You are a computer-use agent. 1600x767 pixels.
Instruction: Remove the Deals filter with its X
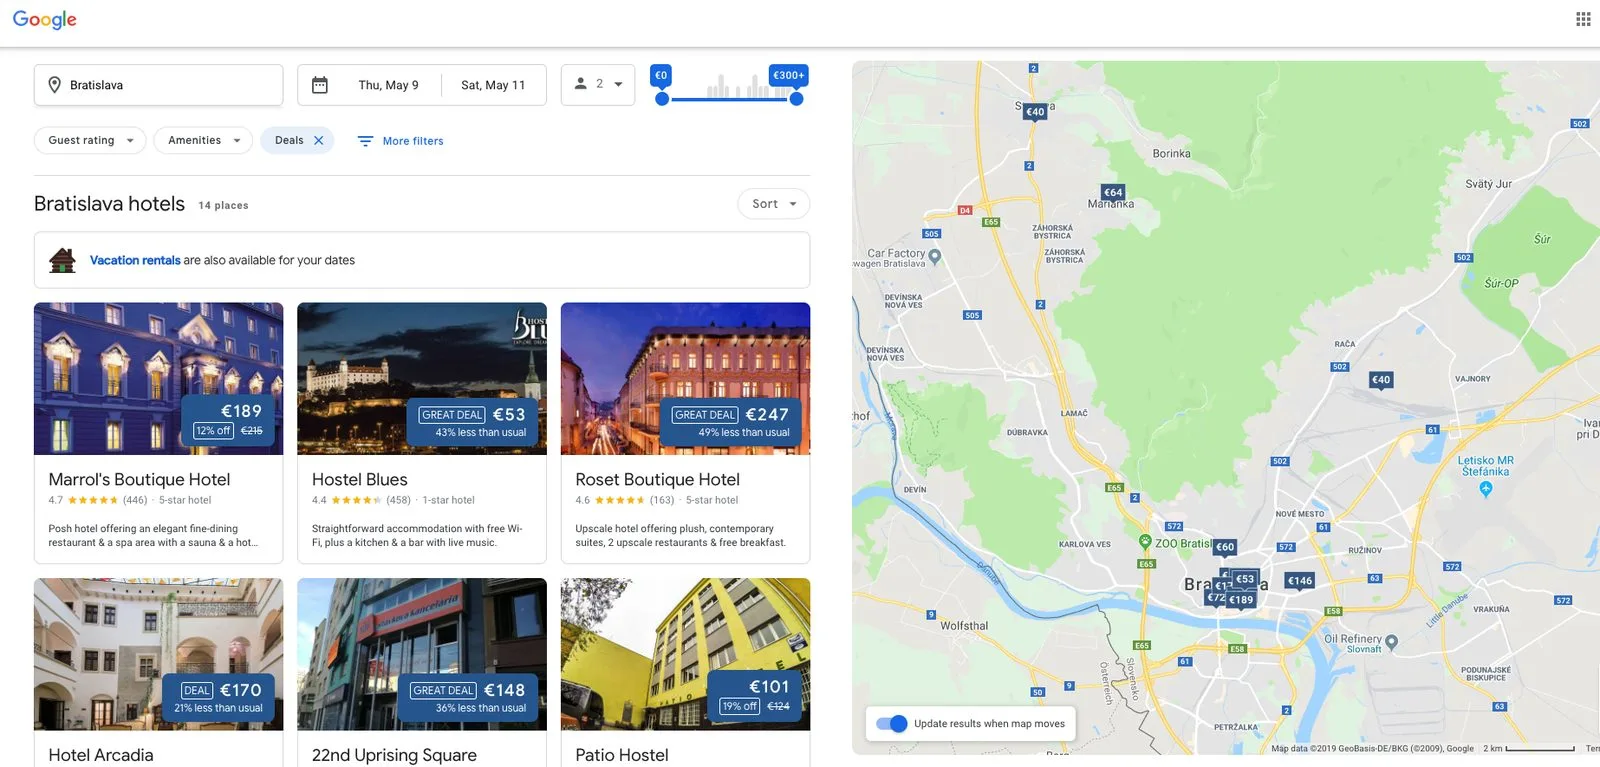pyautogui.click(x=319, y=140)
